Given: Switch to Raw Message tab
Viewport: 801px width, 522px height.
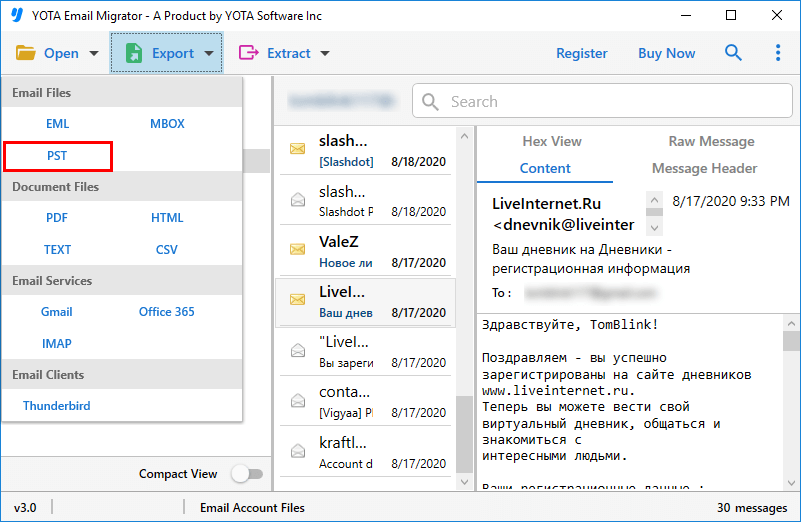Looking at the screenshot, I should [711, 141].
